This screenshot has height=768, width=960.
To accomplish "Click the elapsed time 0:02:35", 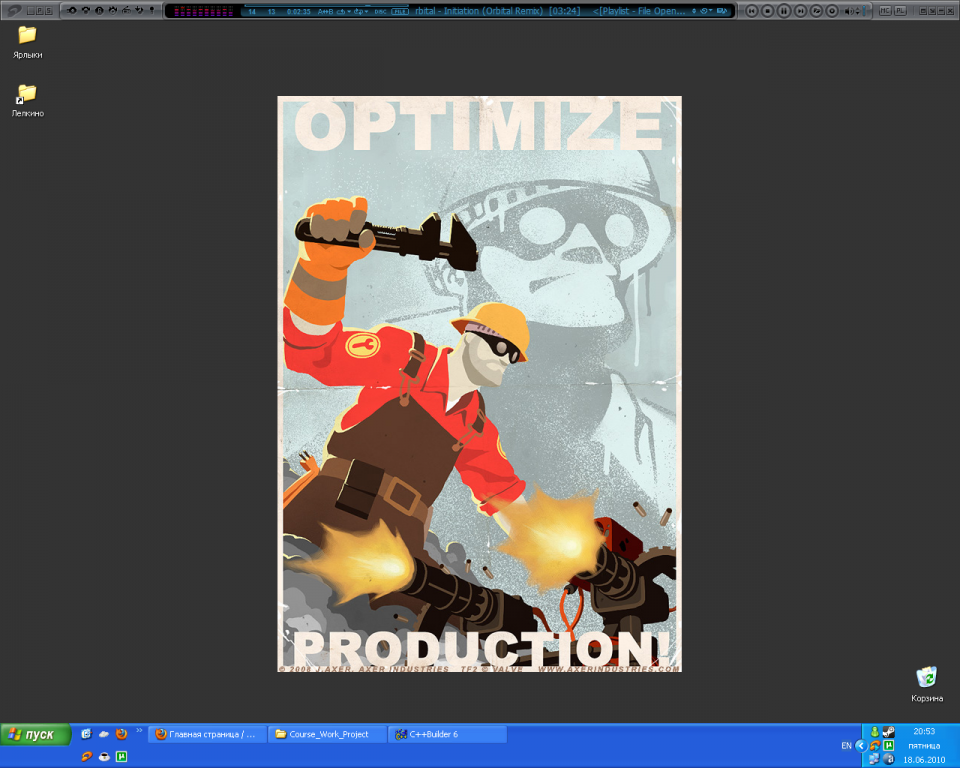I will click(x=299, y=12).
